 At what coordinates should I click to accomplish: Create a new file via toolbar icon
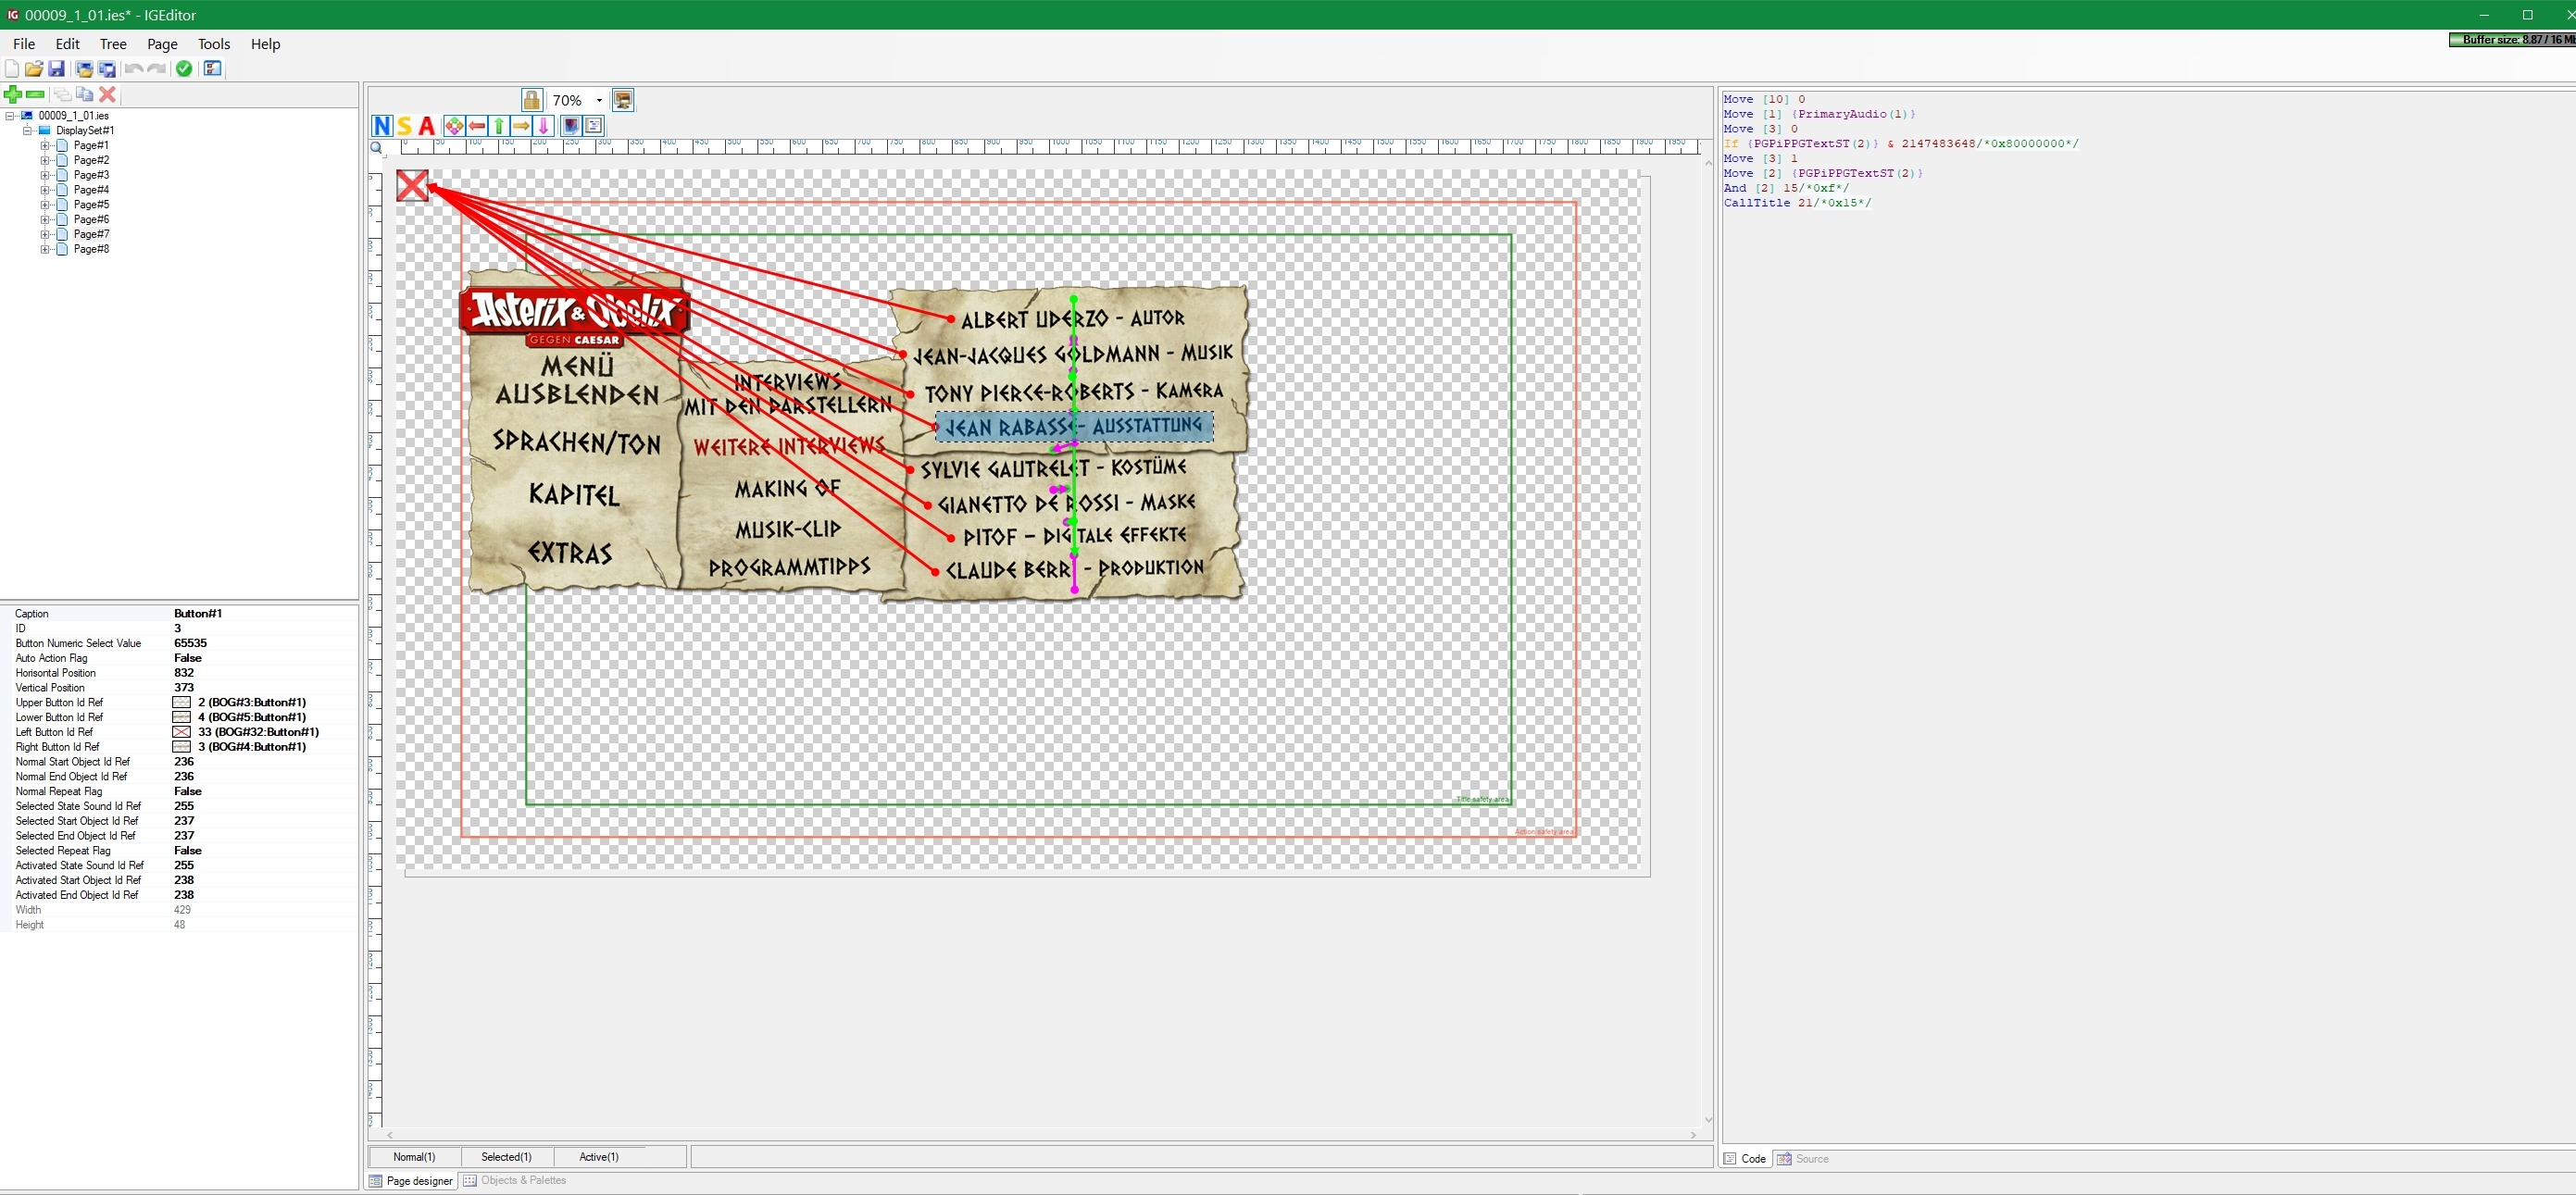click(x=12, y=69)
